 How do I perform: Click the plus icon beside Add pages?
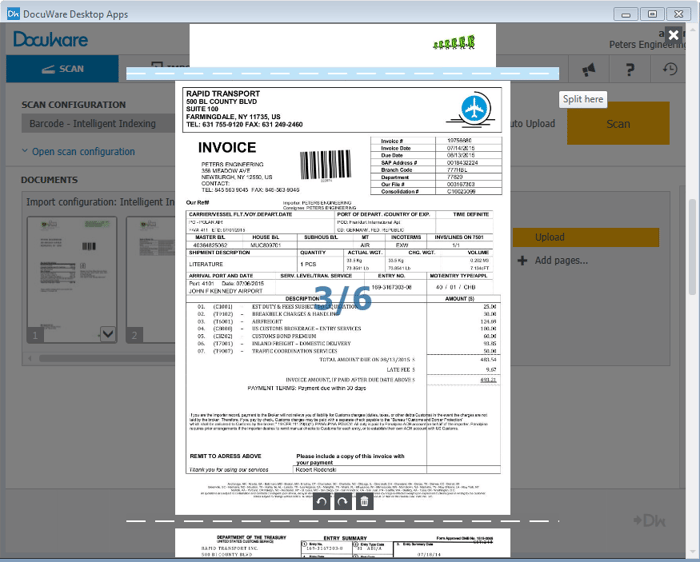click(x=522, y=261)
